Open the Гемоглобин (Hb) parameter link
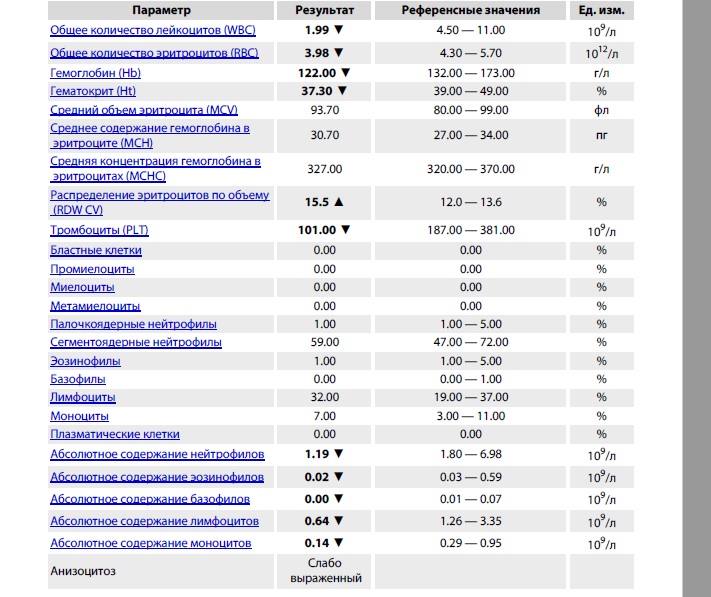 (x=96, y=73)
